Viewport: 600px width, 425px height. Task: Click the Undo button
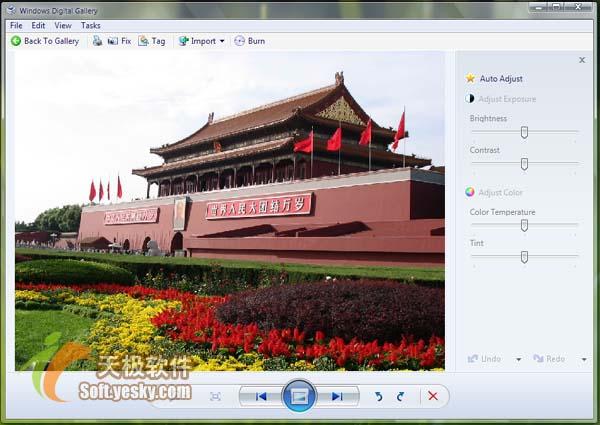pyautogui.click(x=484, y=359)
